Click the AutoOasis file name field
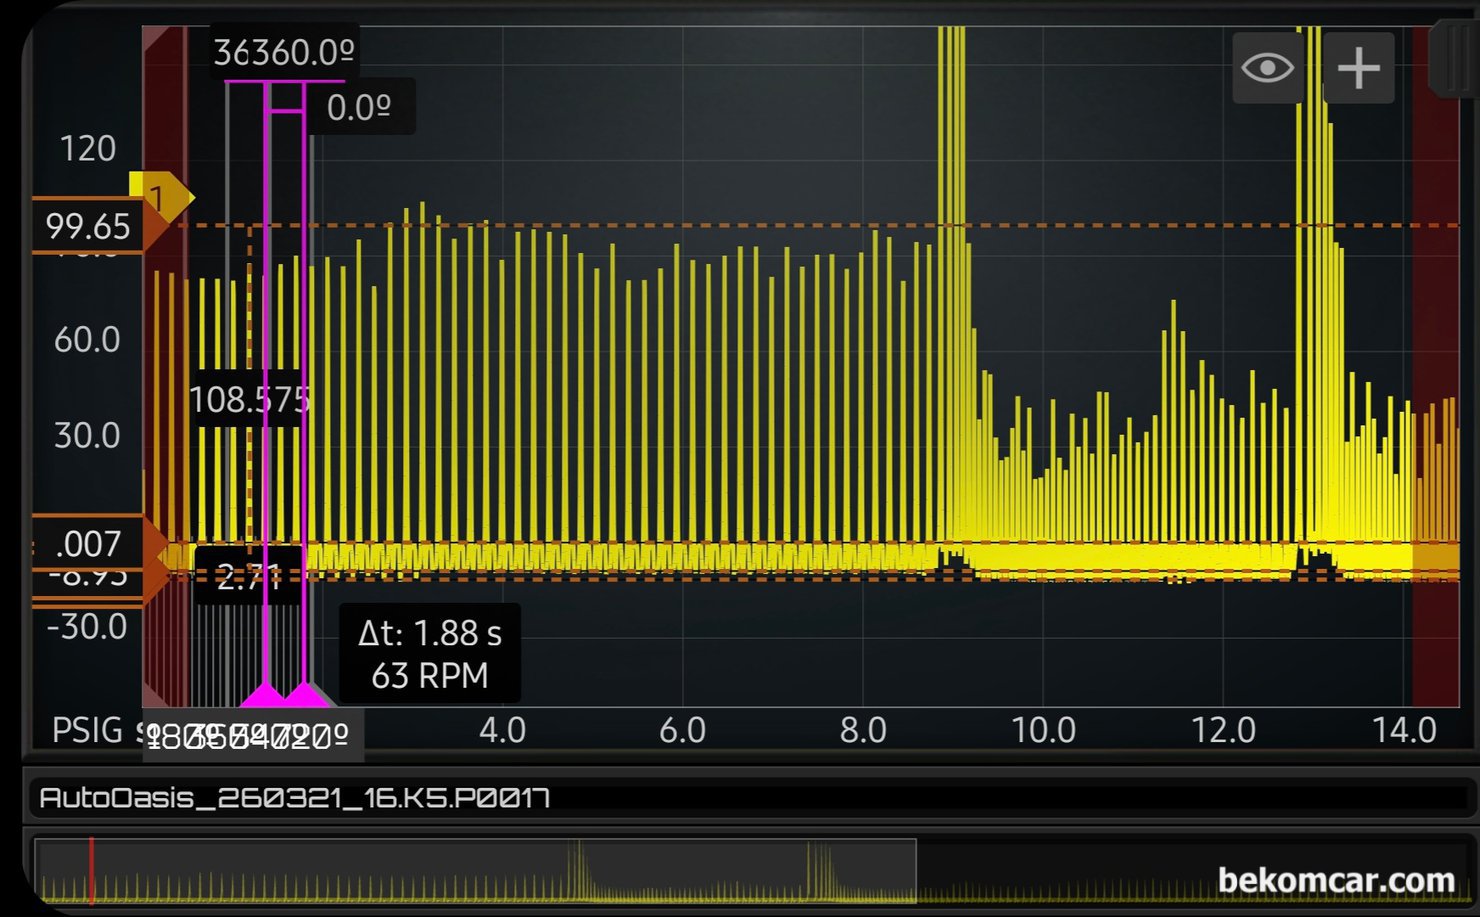The image size is (1480, 917). tap(293, 798)
